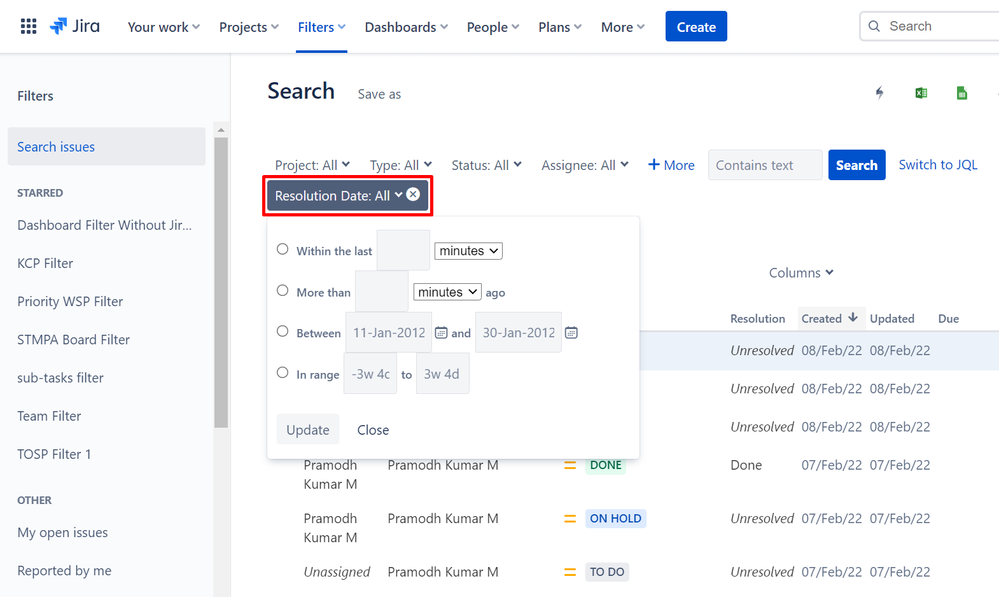Open the calendar picker beside 30-Jan-2012
Viewport: 999px width, 597px height.
tap(571, 333)
